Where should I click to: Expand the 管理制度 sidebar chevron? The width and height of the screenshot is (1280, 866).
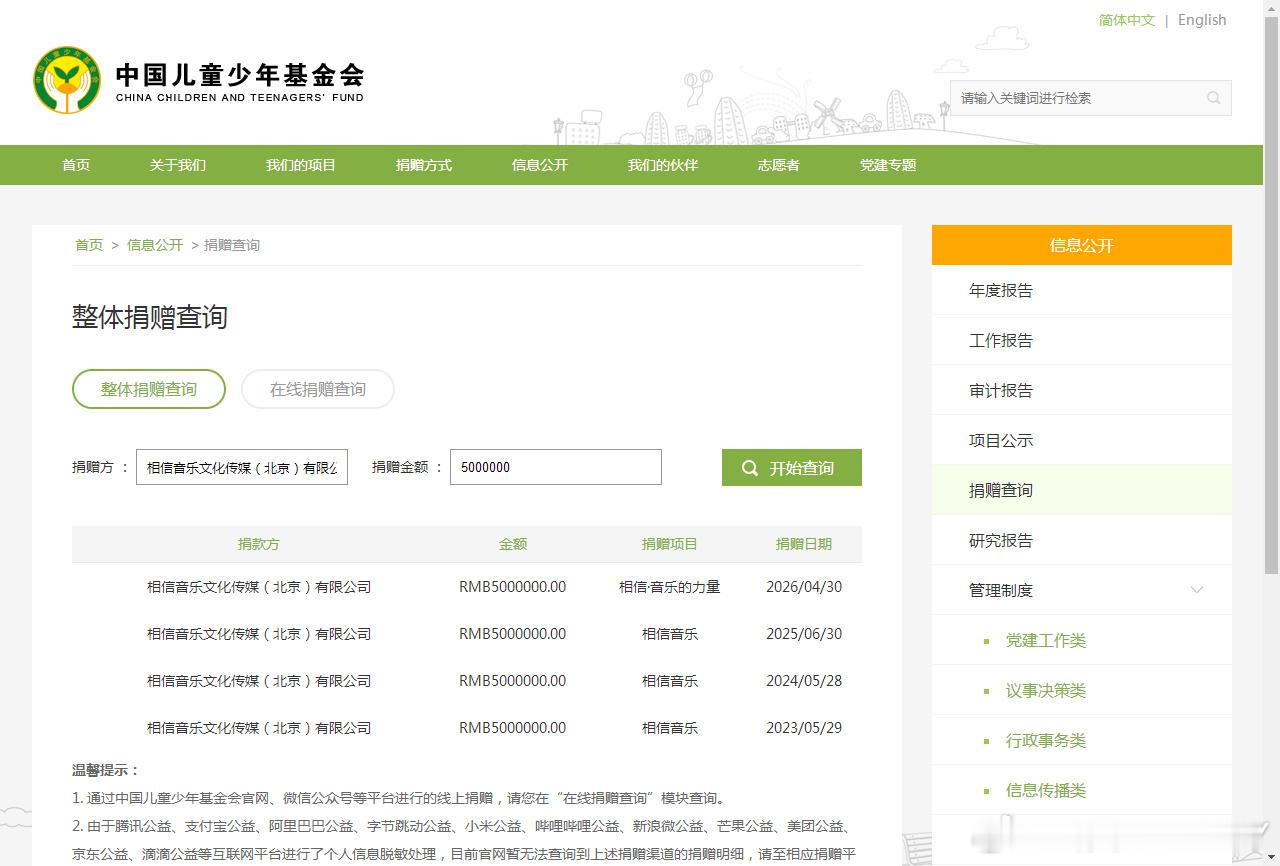point(1197,590)
